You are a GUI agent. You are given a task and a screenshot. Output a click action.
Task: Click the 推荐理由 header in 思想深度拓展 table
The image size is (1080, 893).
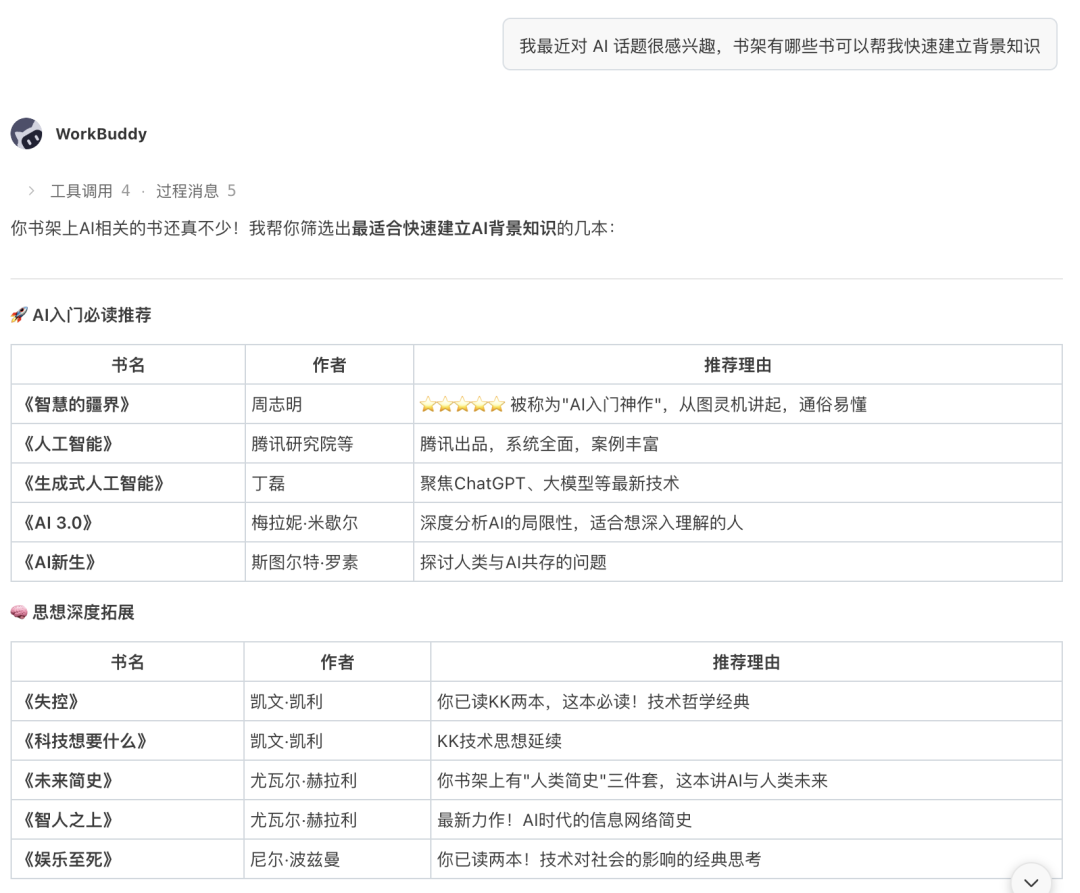(x=747, y=662)
